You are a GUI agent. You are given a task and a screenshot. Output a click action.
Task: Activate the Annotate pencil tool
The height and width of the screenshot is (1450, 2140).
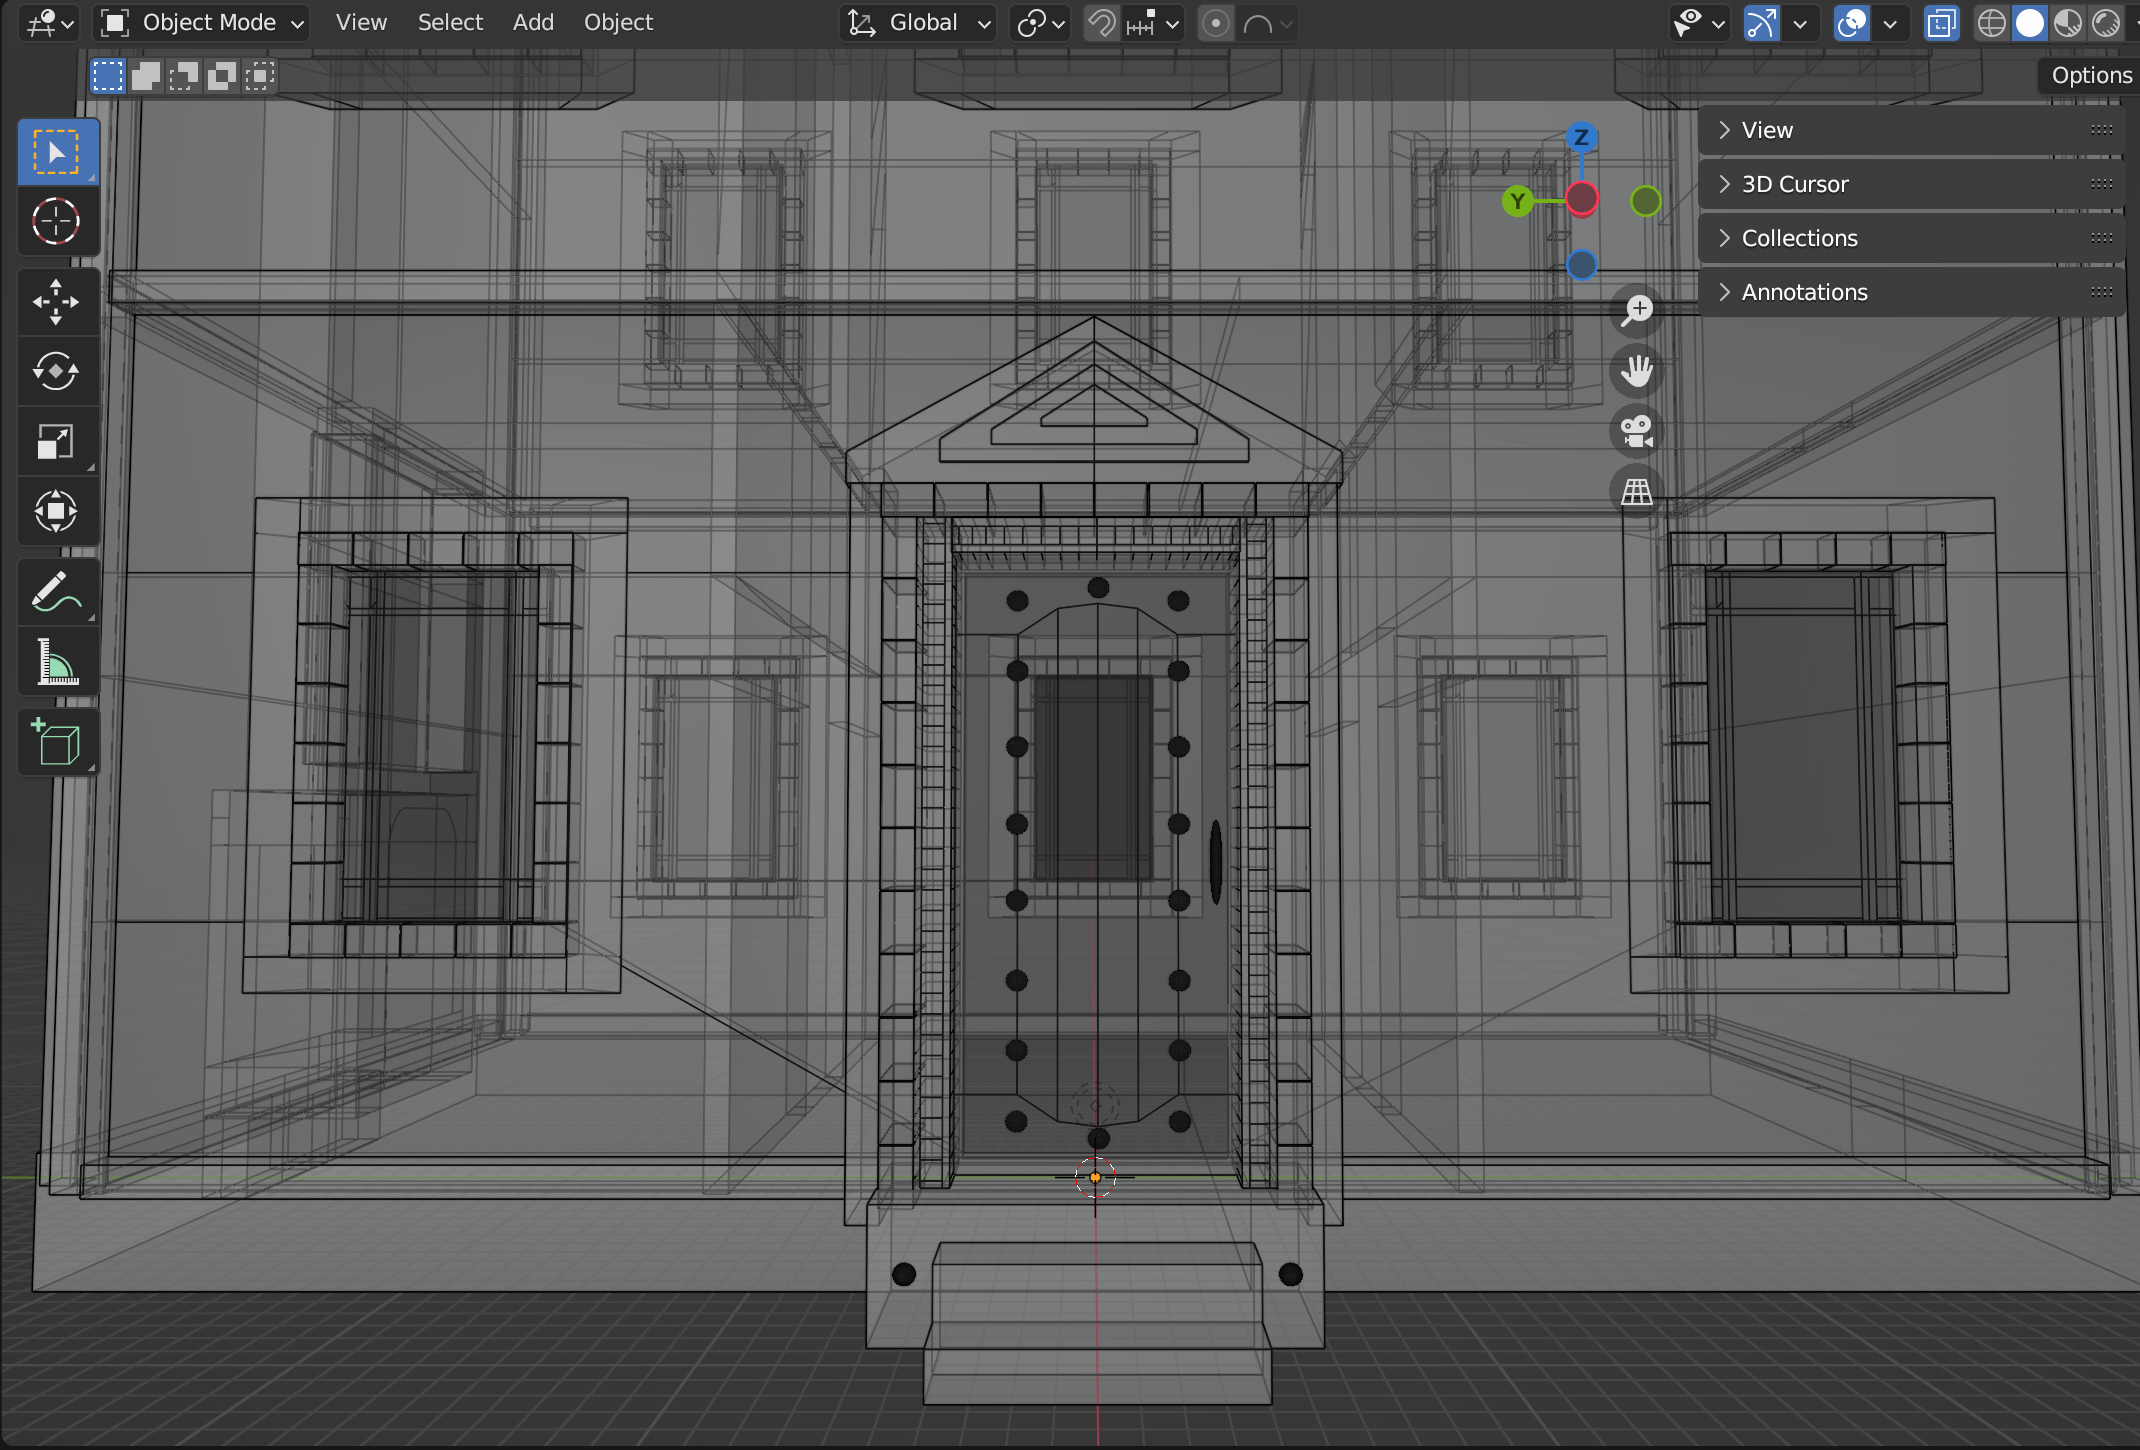click(x=56, y=592)
